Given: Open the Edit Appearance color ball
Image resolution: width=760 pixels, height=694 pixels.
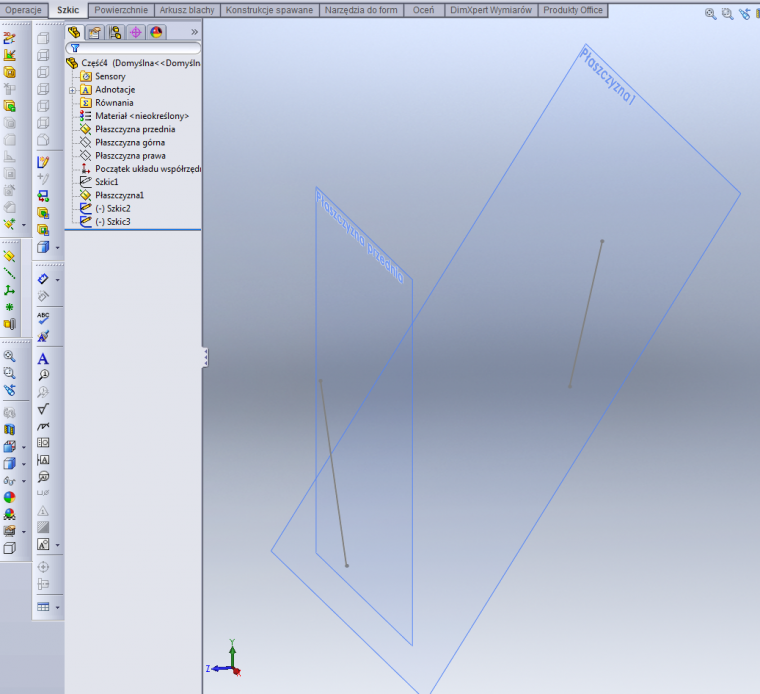Looking at the screenshot, I should [x=9, y=497].
